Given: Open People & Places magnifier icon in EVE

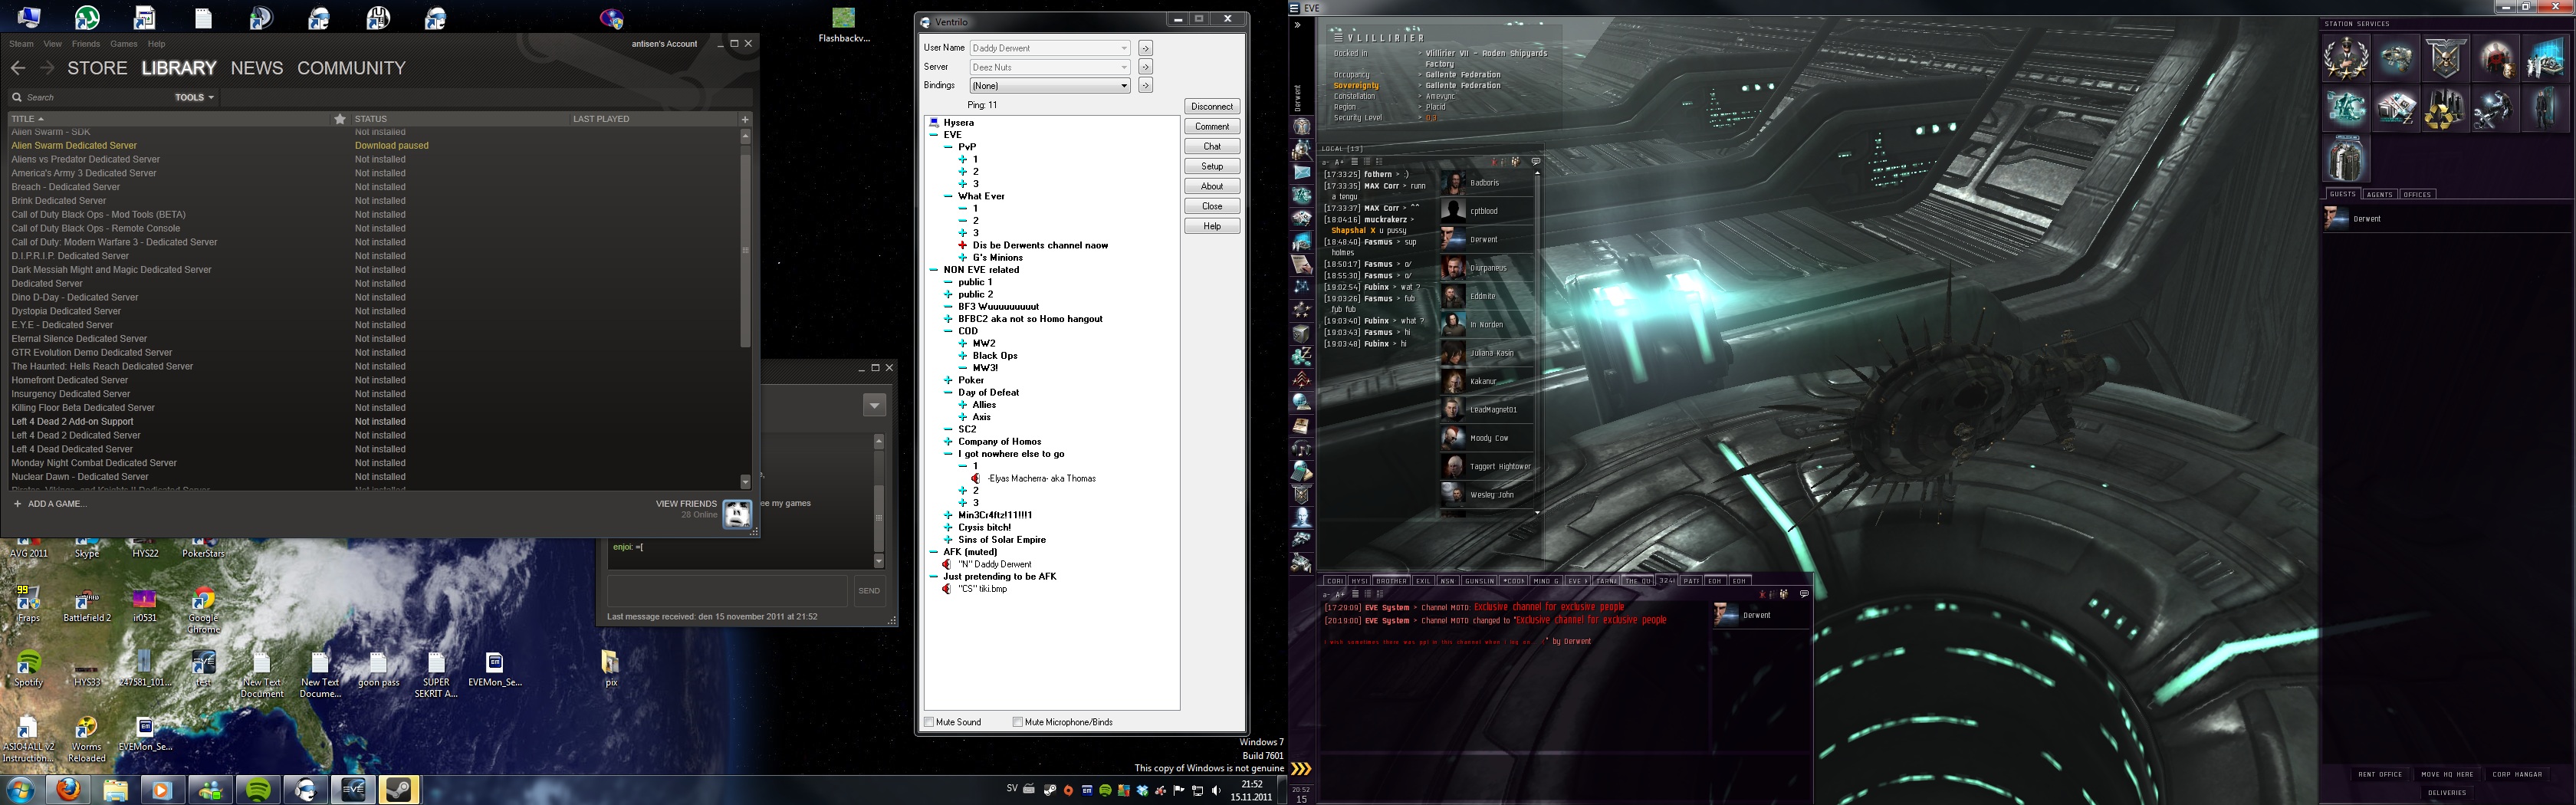Looking at the screenshot, I should click(x=1302, y=150).
